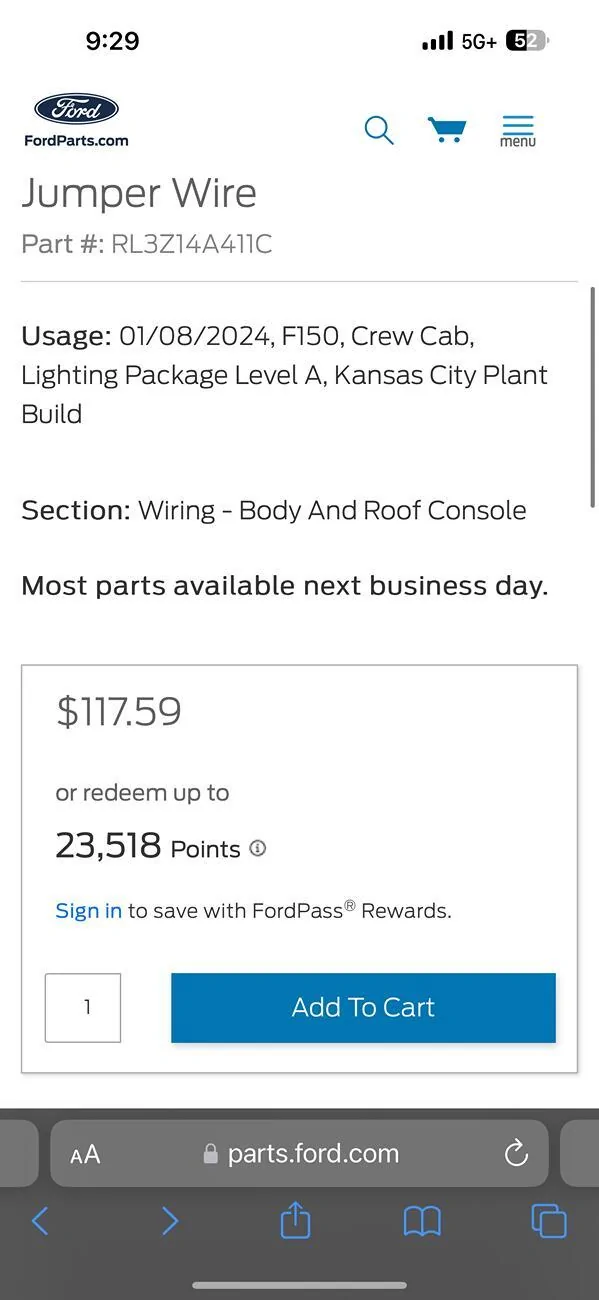599x1300 pixels.
Task: Open the AA text size options
Action: 85,1153
